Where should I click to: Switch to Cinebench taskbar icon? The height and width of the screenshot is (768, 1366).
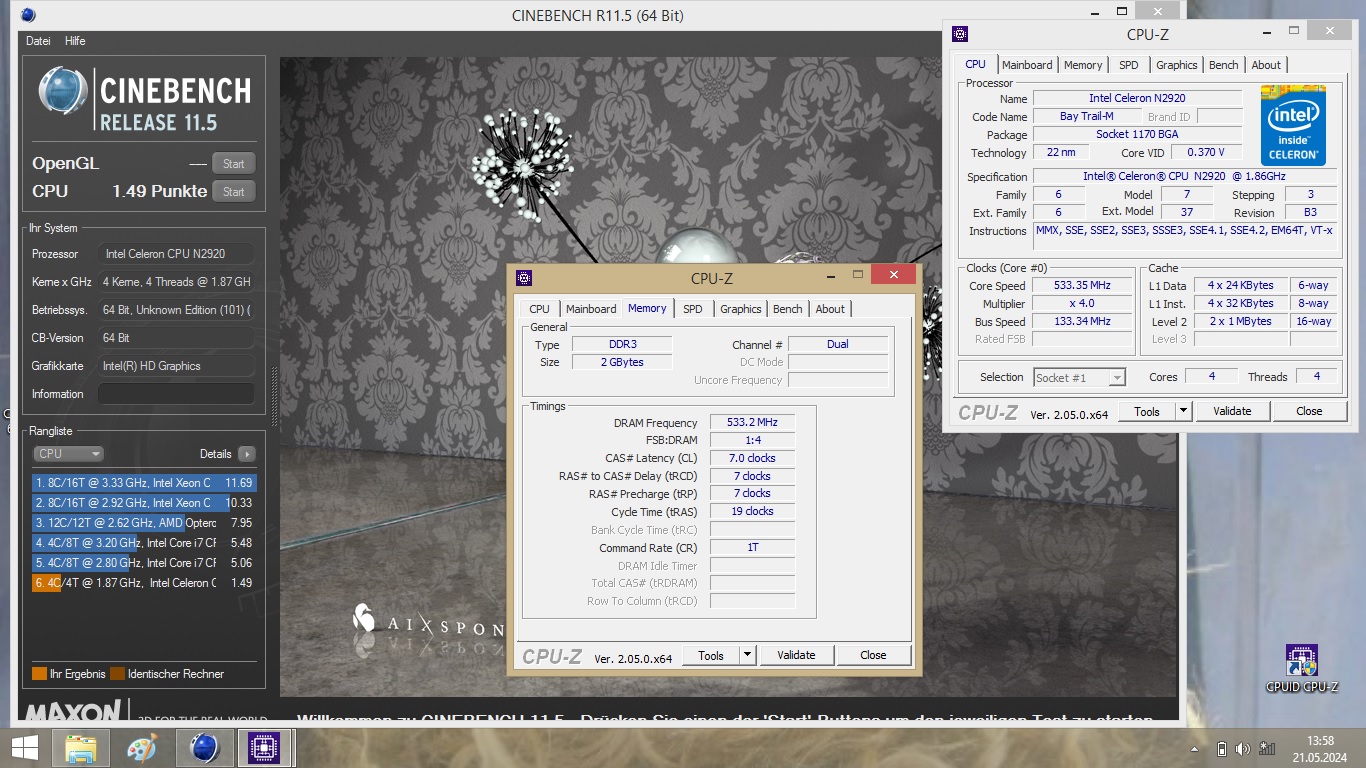(204, 748)
